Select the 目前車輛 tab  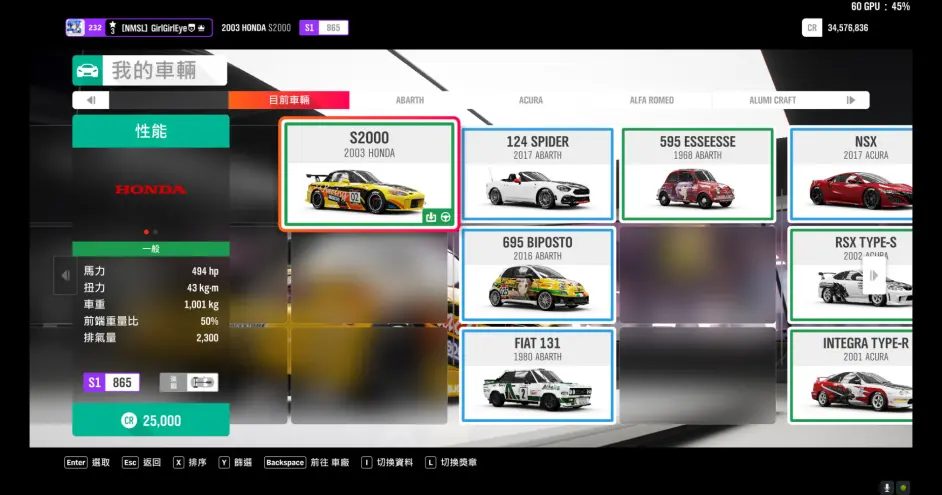(x=289, y=100)
